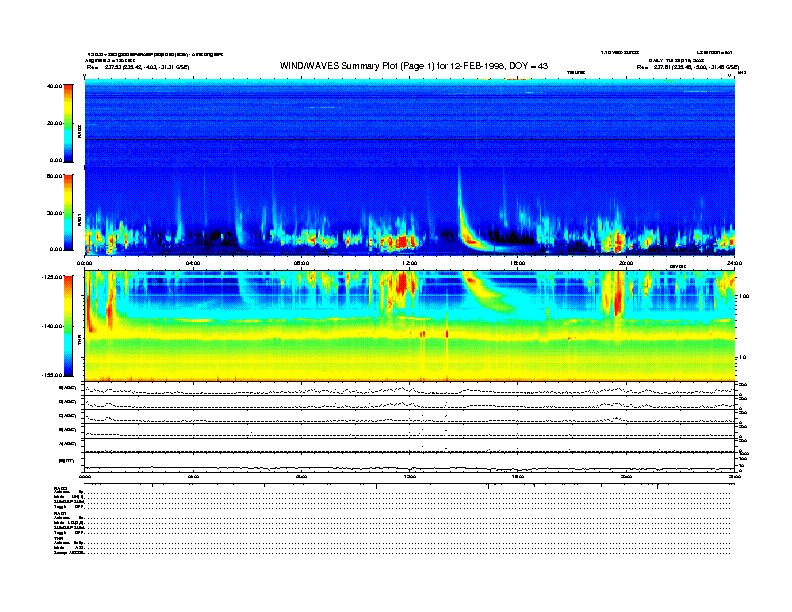
Task: Click the TNR color scale bar
Action: 69,324
